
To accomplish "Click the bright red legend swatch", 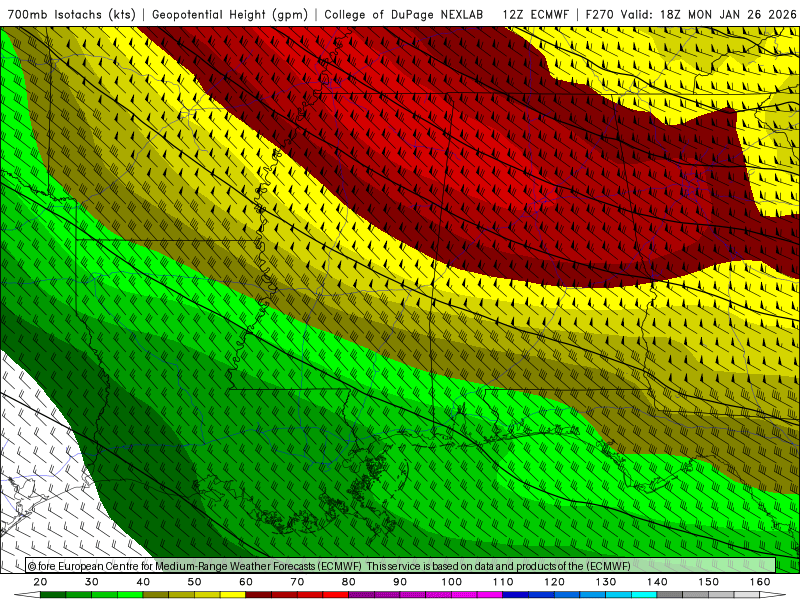I will [x=336, y=595].
